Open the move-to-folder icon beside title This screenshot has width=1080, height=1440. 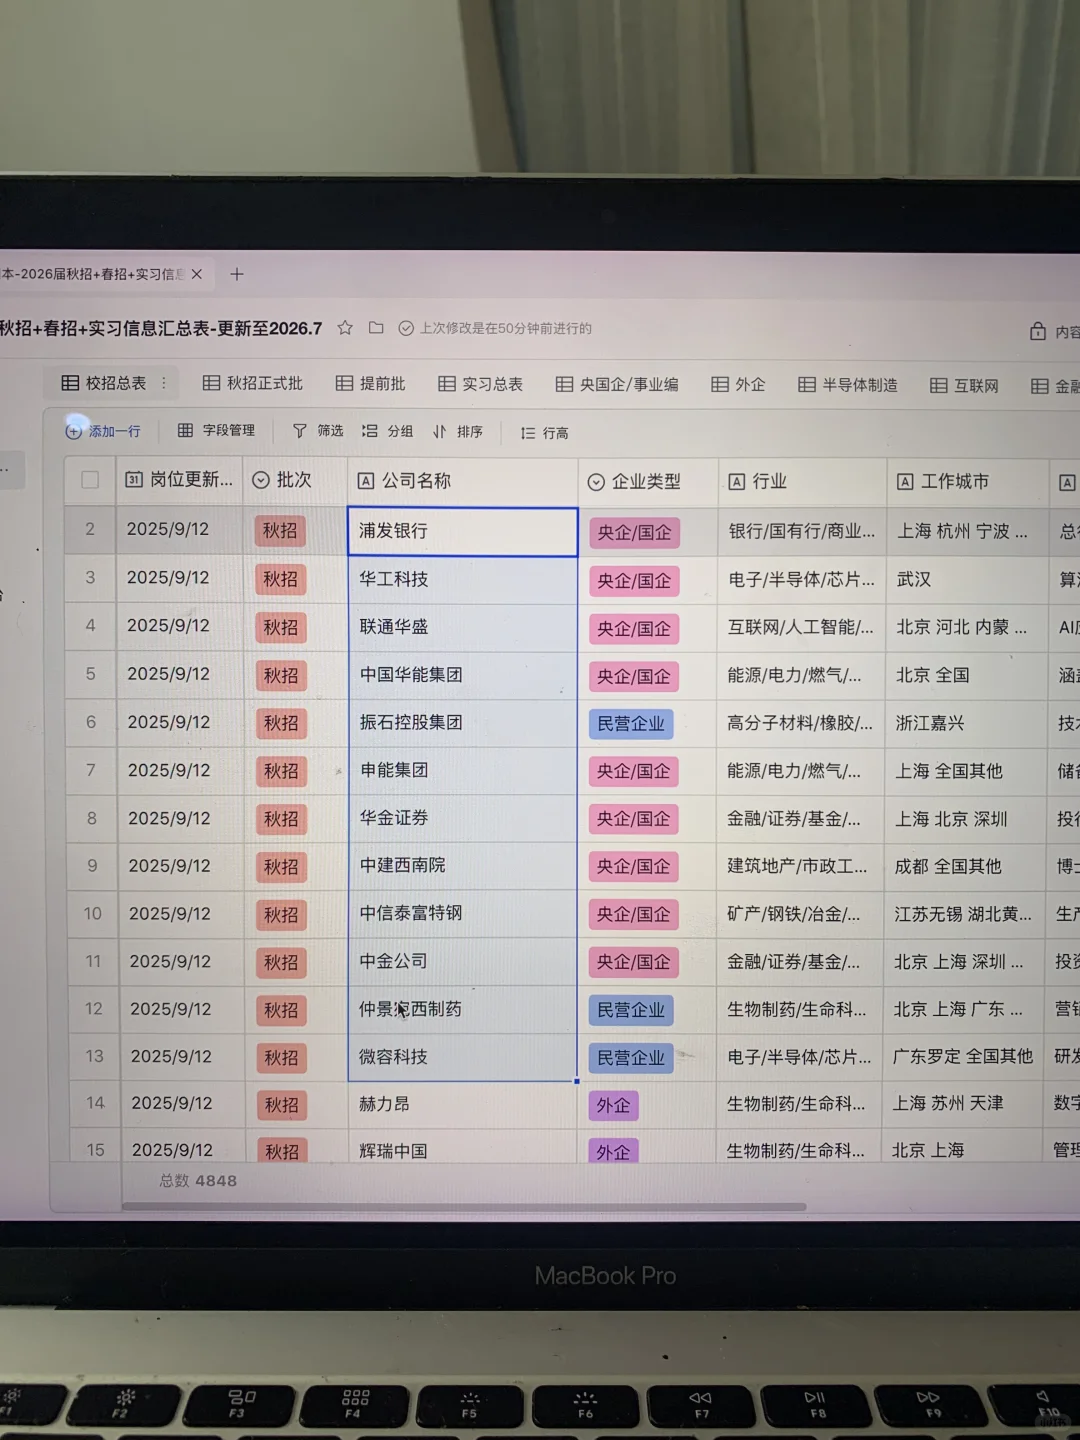tap(376, 328)
